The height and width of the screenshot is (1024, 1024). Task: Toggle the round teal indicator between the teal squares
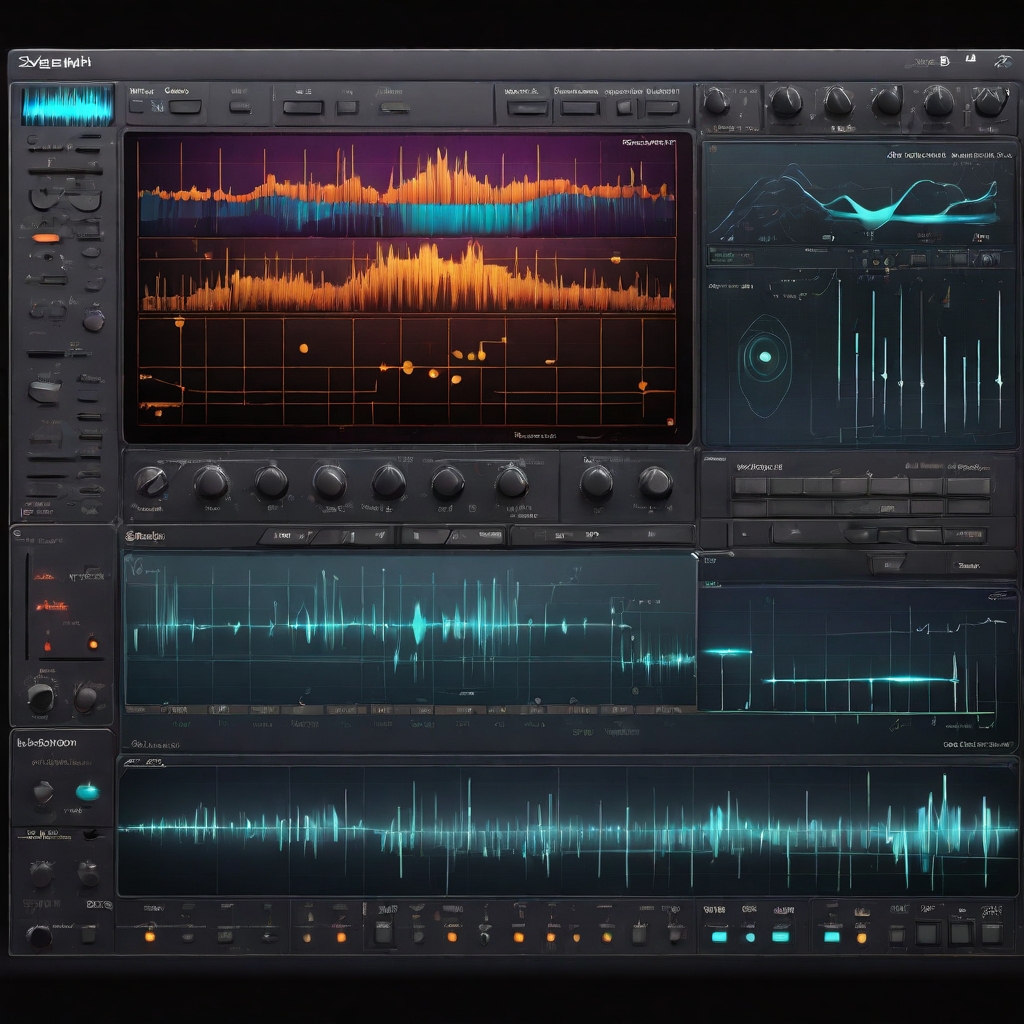tap(750, 937)
